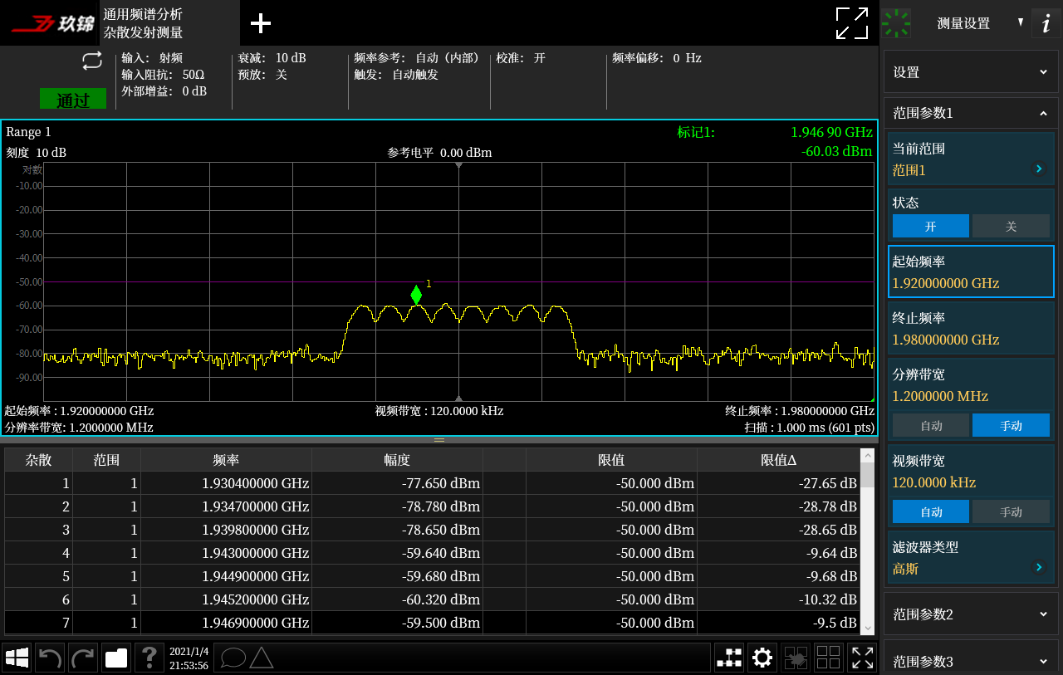Screen dimensions: 1063x675
Task: Click the network grid icon beside the gear
Action: [x=729, y=657]
